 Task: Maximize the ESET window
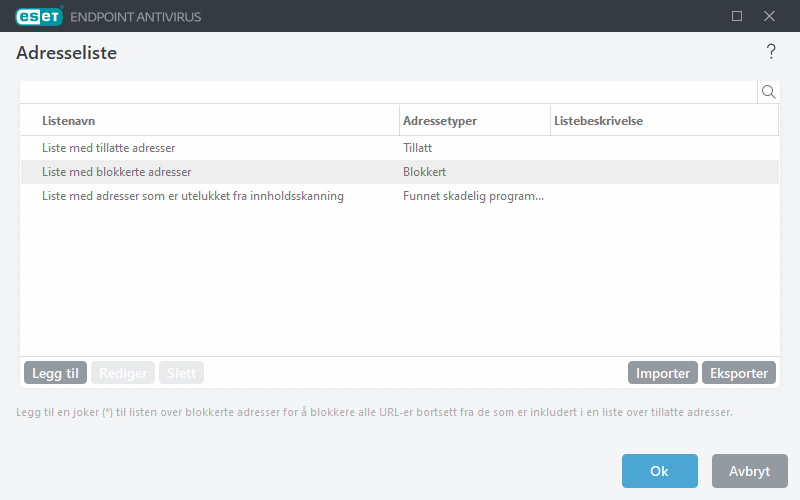[737, 16]
